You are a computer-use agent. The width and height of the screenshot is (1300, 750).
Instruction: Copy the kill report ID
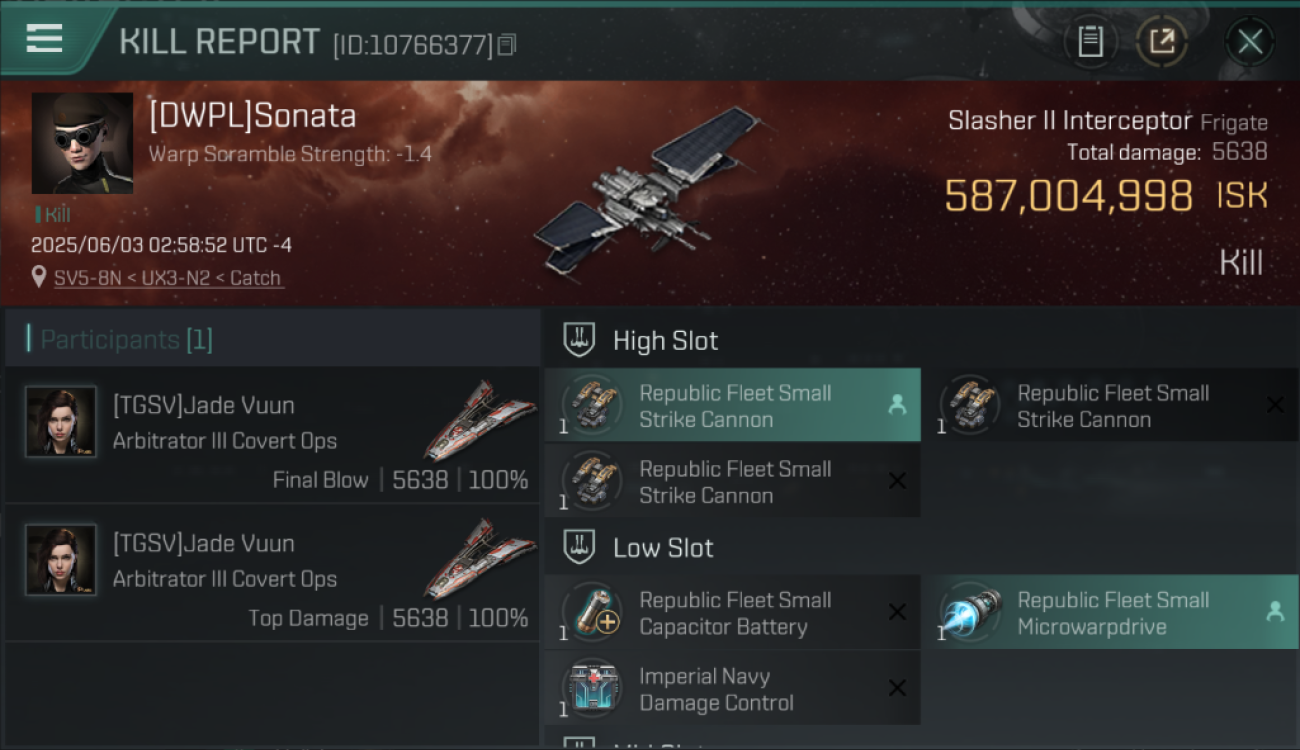point(507,45)
